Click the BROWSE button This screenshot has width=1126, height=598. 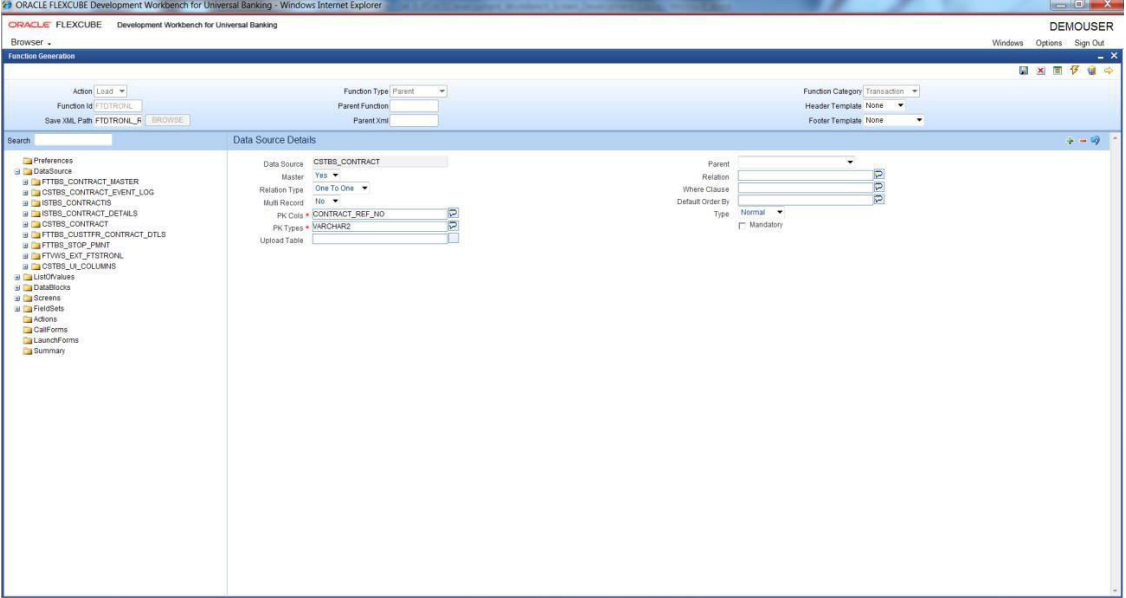(x=167, y=120)
